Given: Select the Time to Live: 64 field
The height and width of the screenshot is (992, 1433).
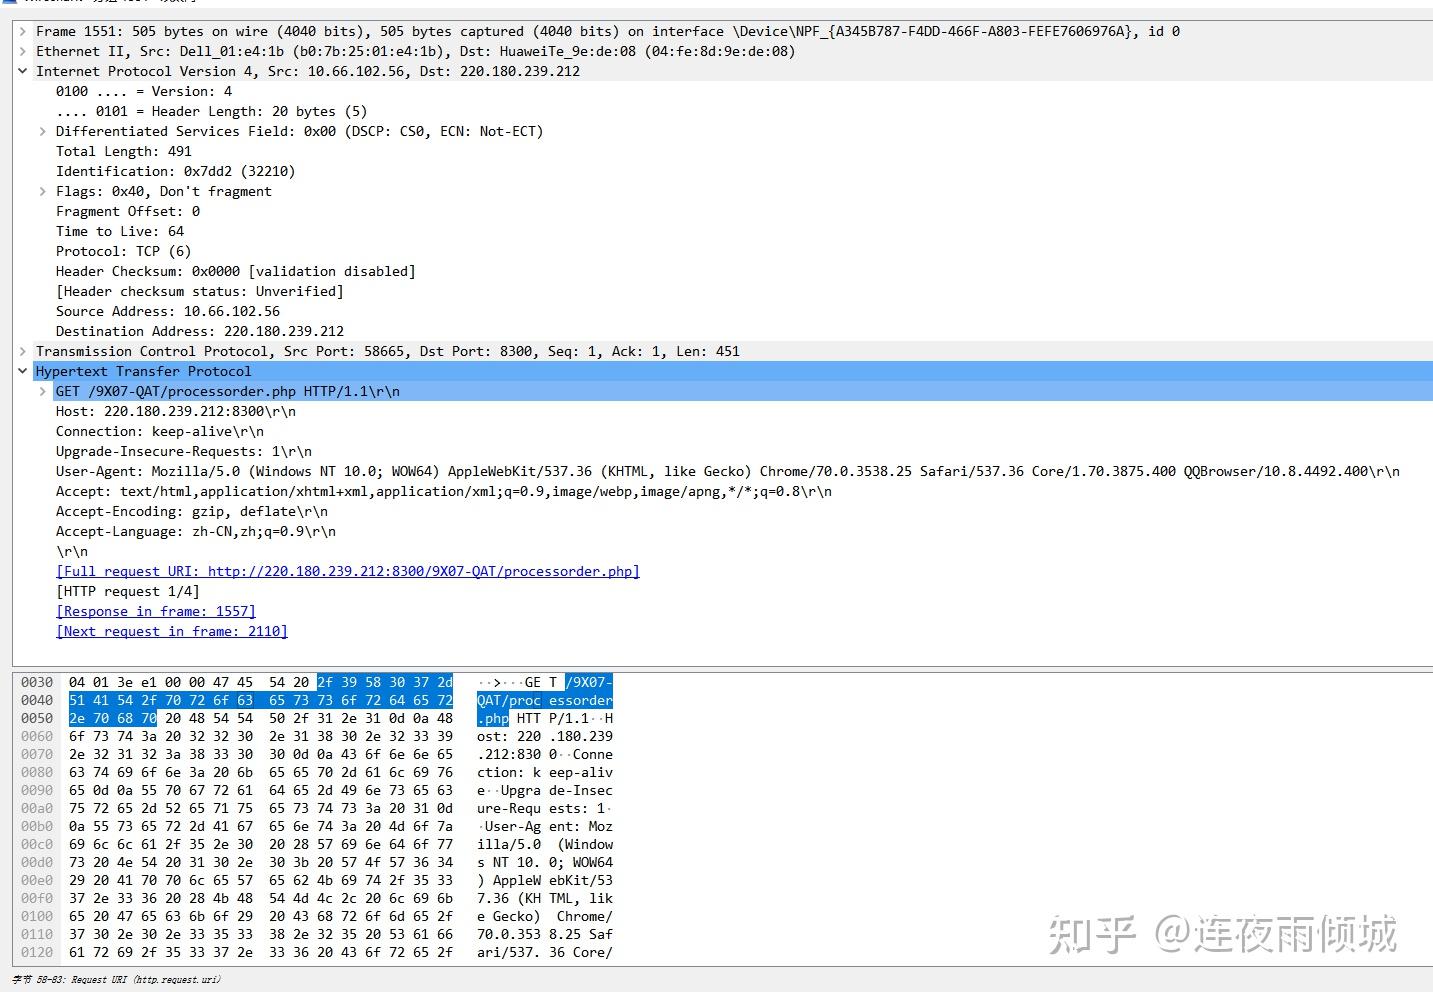Looking at the screenshot, I should 119,231.
